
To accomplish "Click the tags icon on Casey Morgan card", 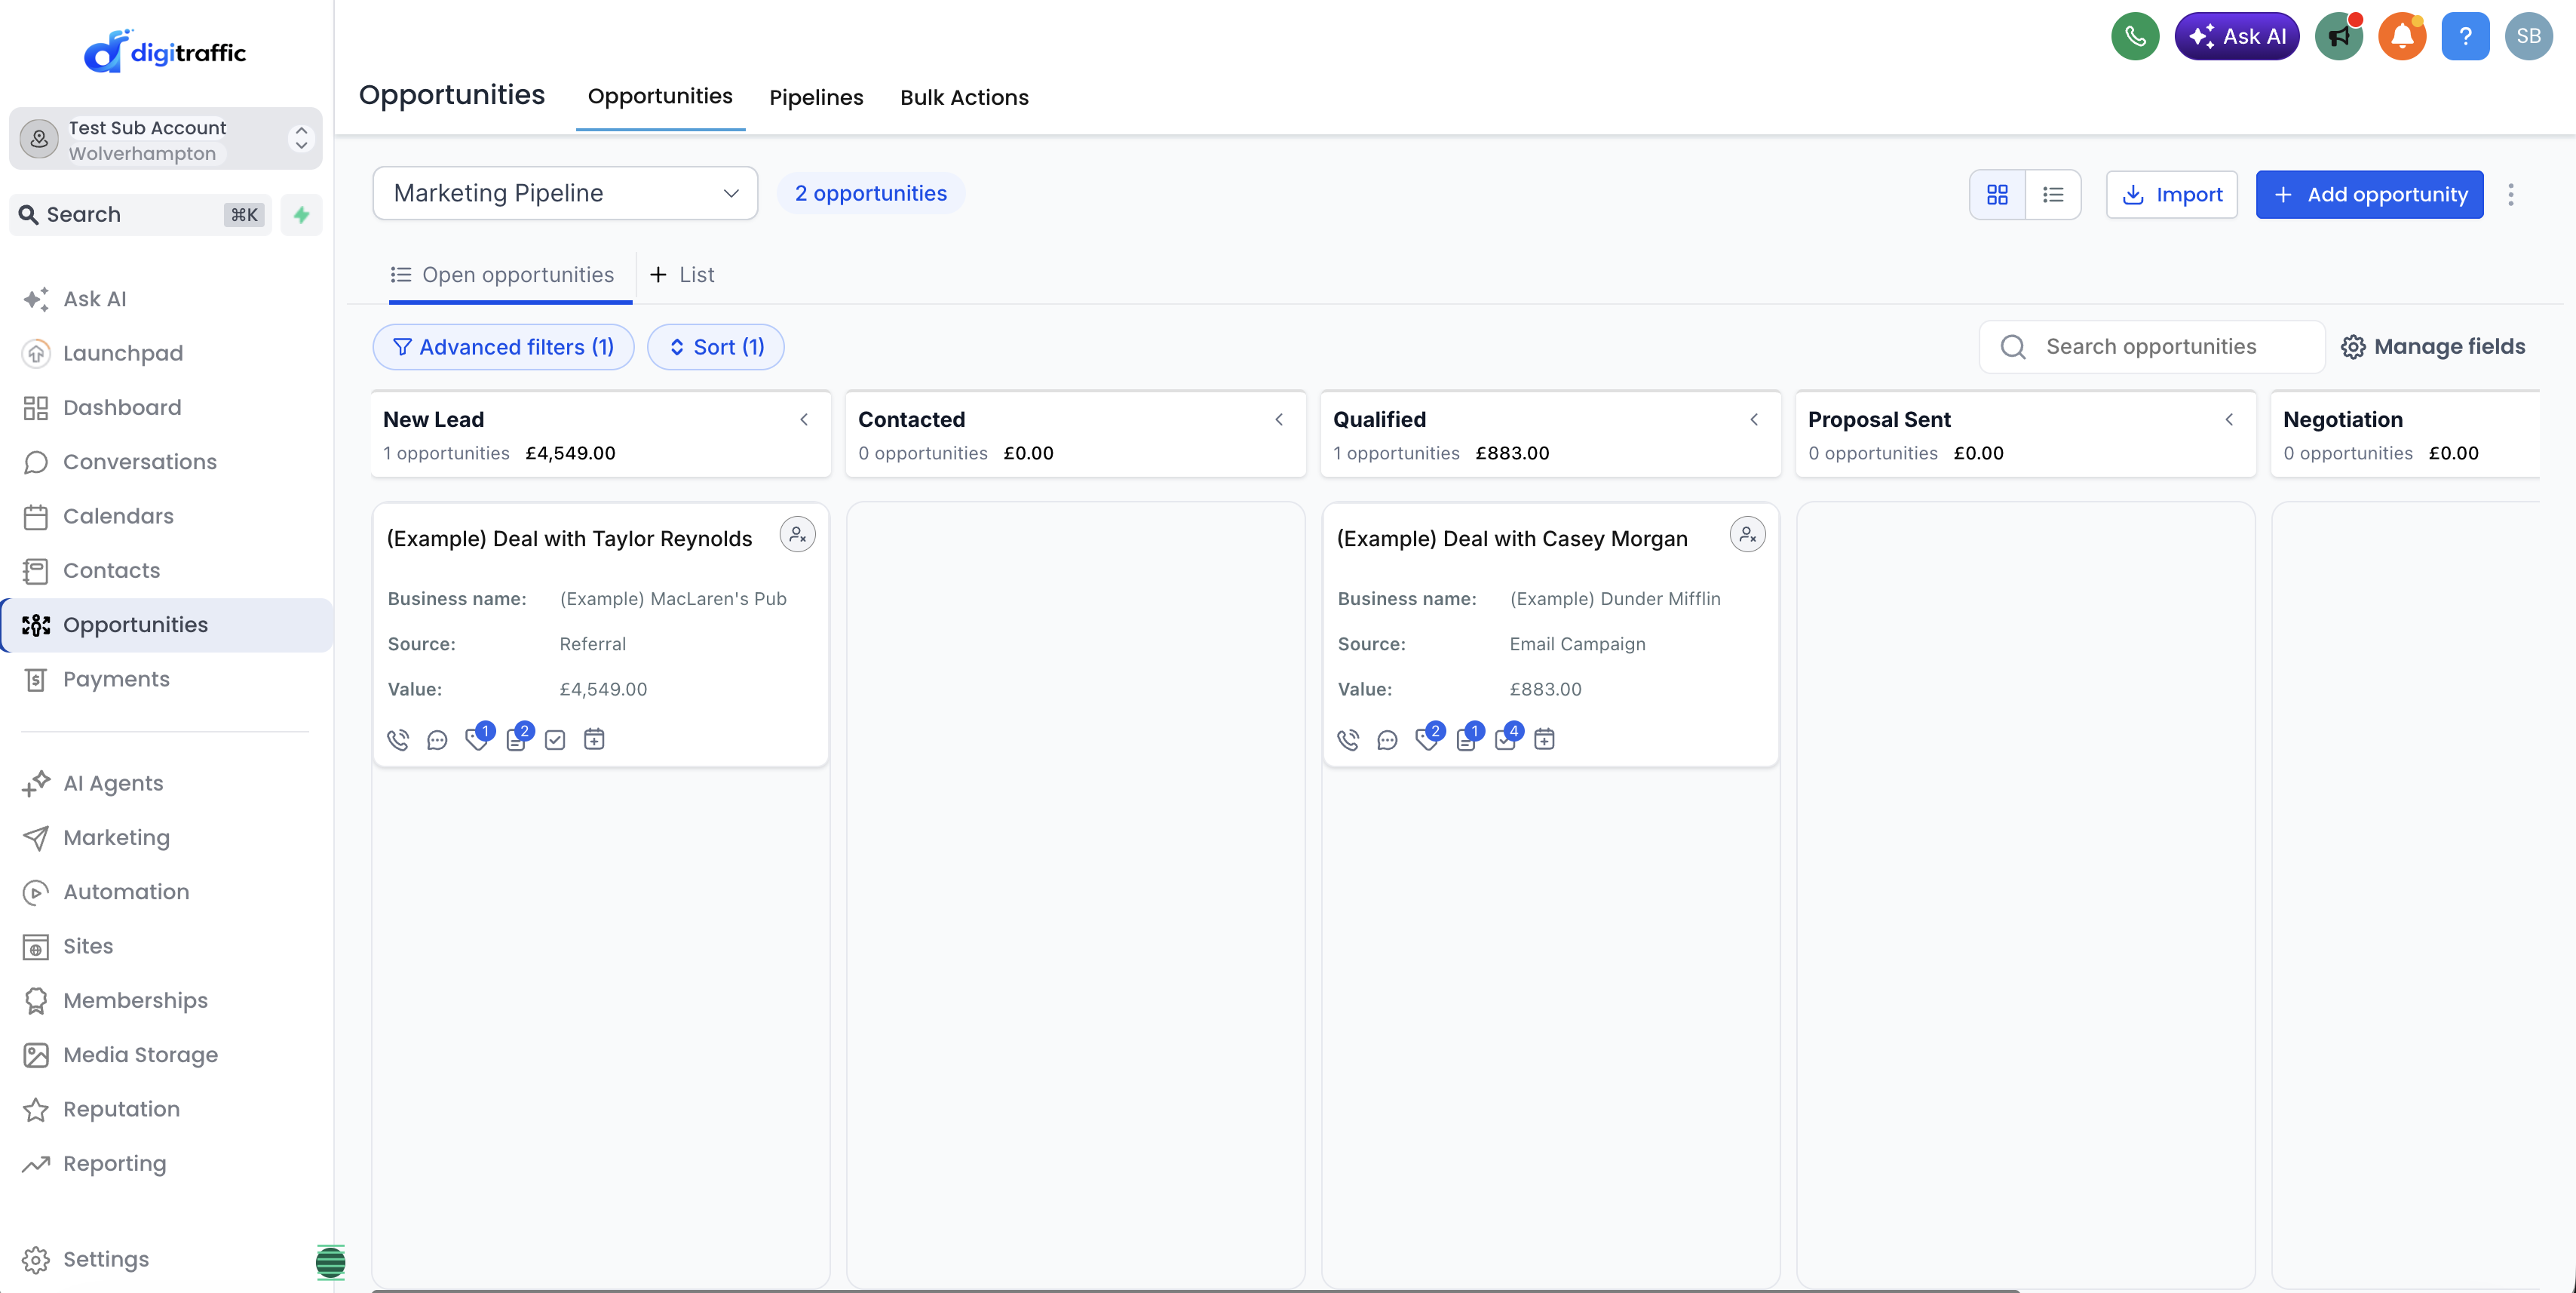I will click(1427, 739).
